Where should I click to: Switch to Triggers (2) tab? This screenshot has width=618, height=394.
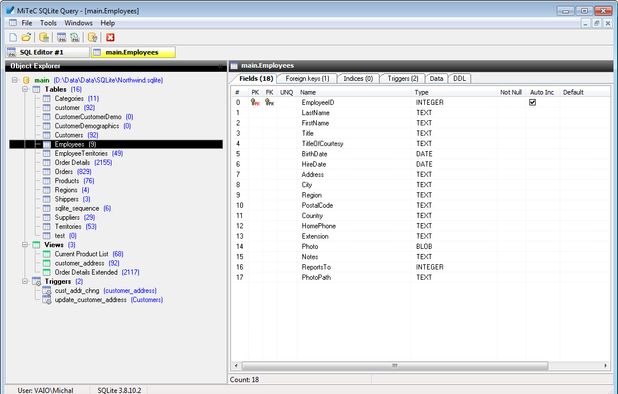point(402,78)
